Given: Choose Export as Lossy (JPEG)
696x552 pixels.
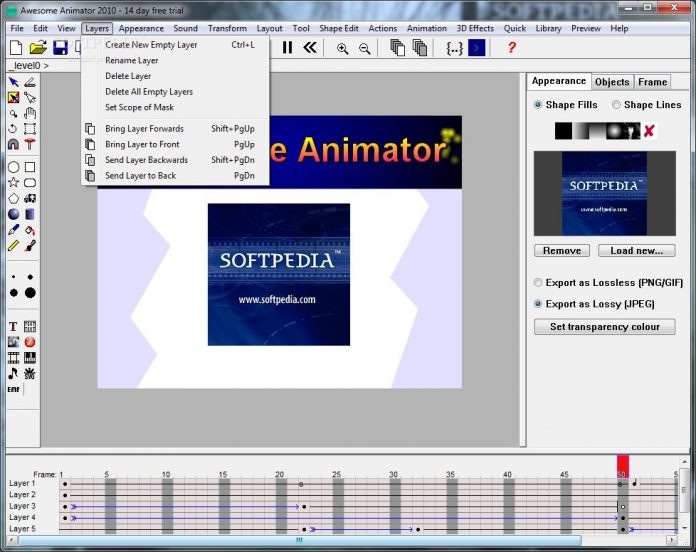Looking at the screenshot, I should [x=538, y=304].
